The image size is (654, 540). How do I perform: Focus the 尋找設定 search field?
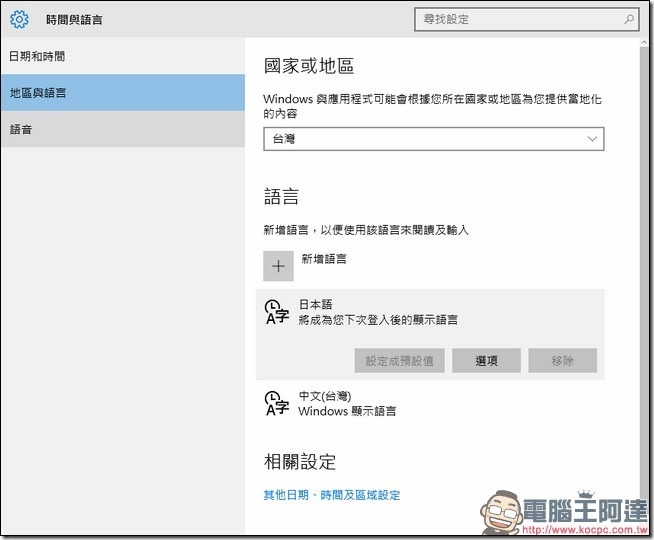click(x=526, y=19)
